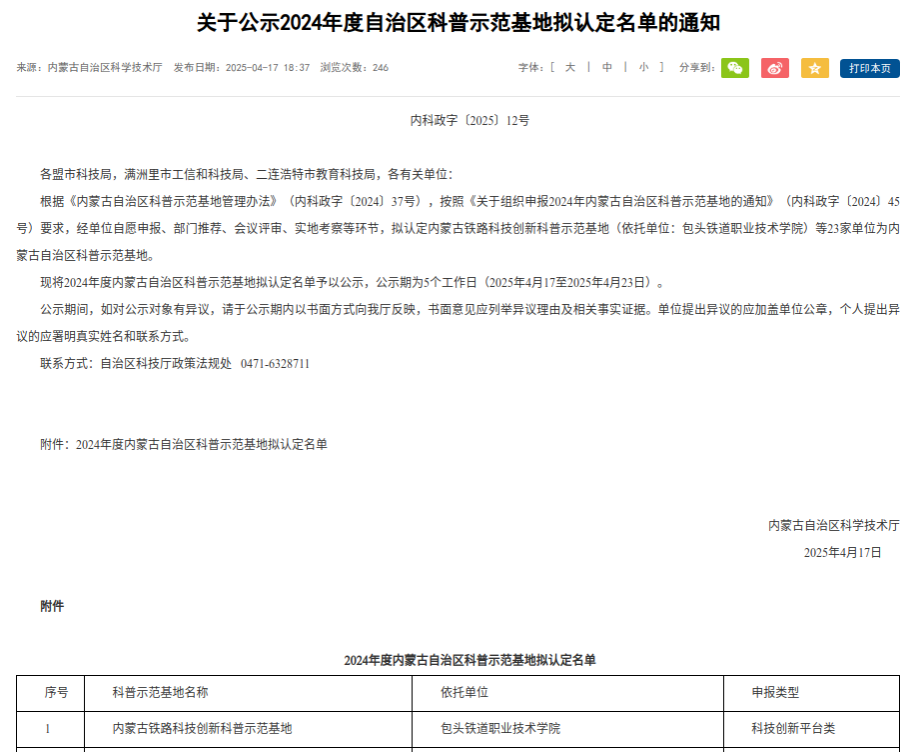This screenshot has width=912, height=752.
Task: Add page to favorites star icon
Action: pyautogui.click(x=815, y=68)
